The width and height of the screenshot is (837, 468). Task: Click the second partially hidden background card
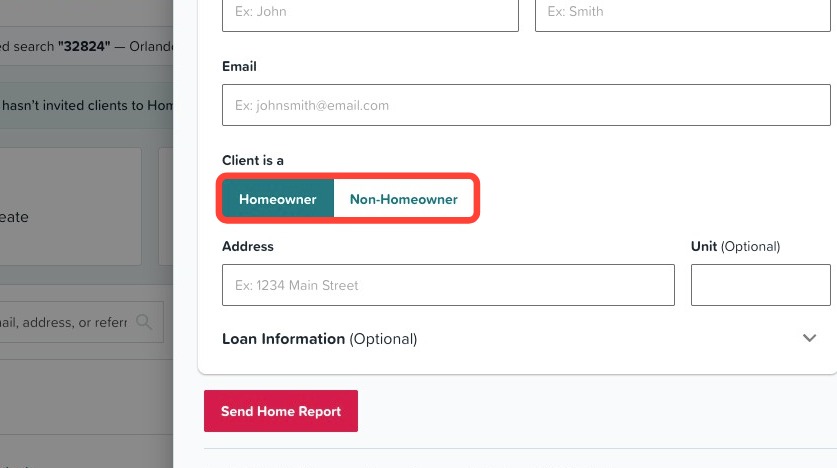pos(165,207)
